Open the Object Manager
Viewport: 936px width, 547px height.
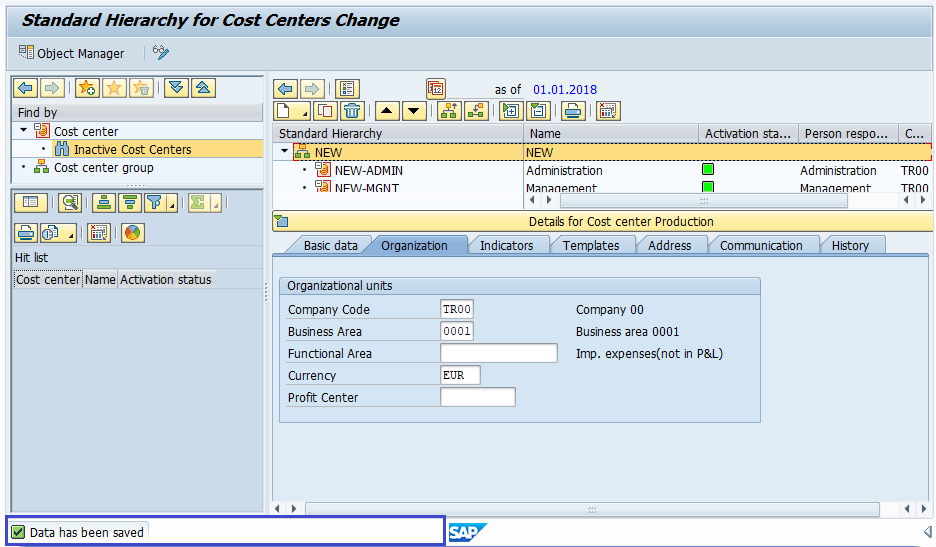[x=72, y=53]
